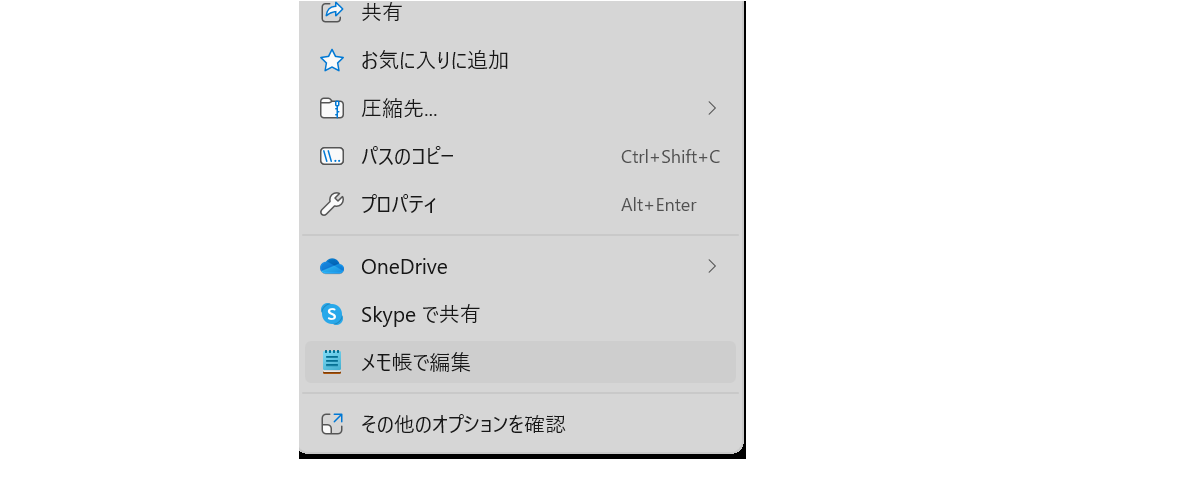Choose the Skype で共有 menu text
The height and width of the screenshot is (500, 1200).
[x=420, y=315]
